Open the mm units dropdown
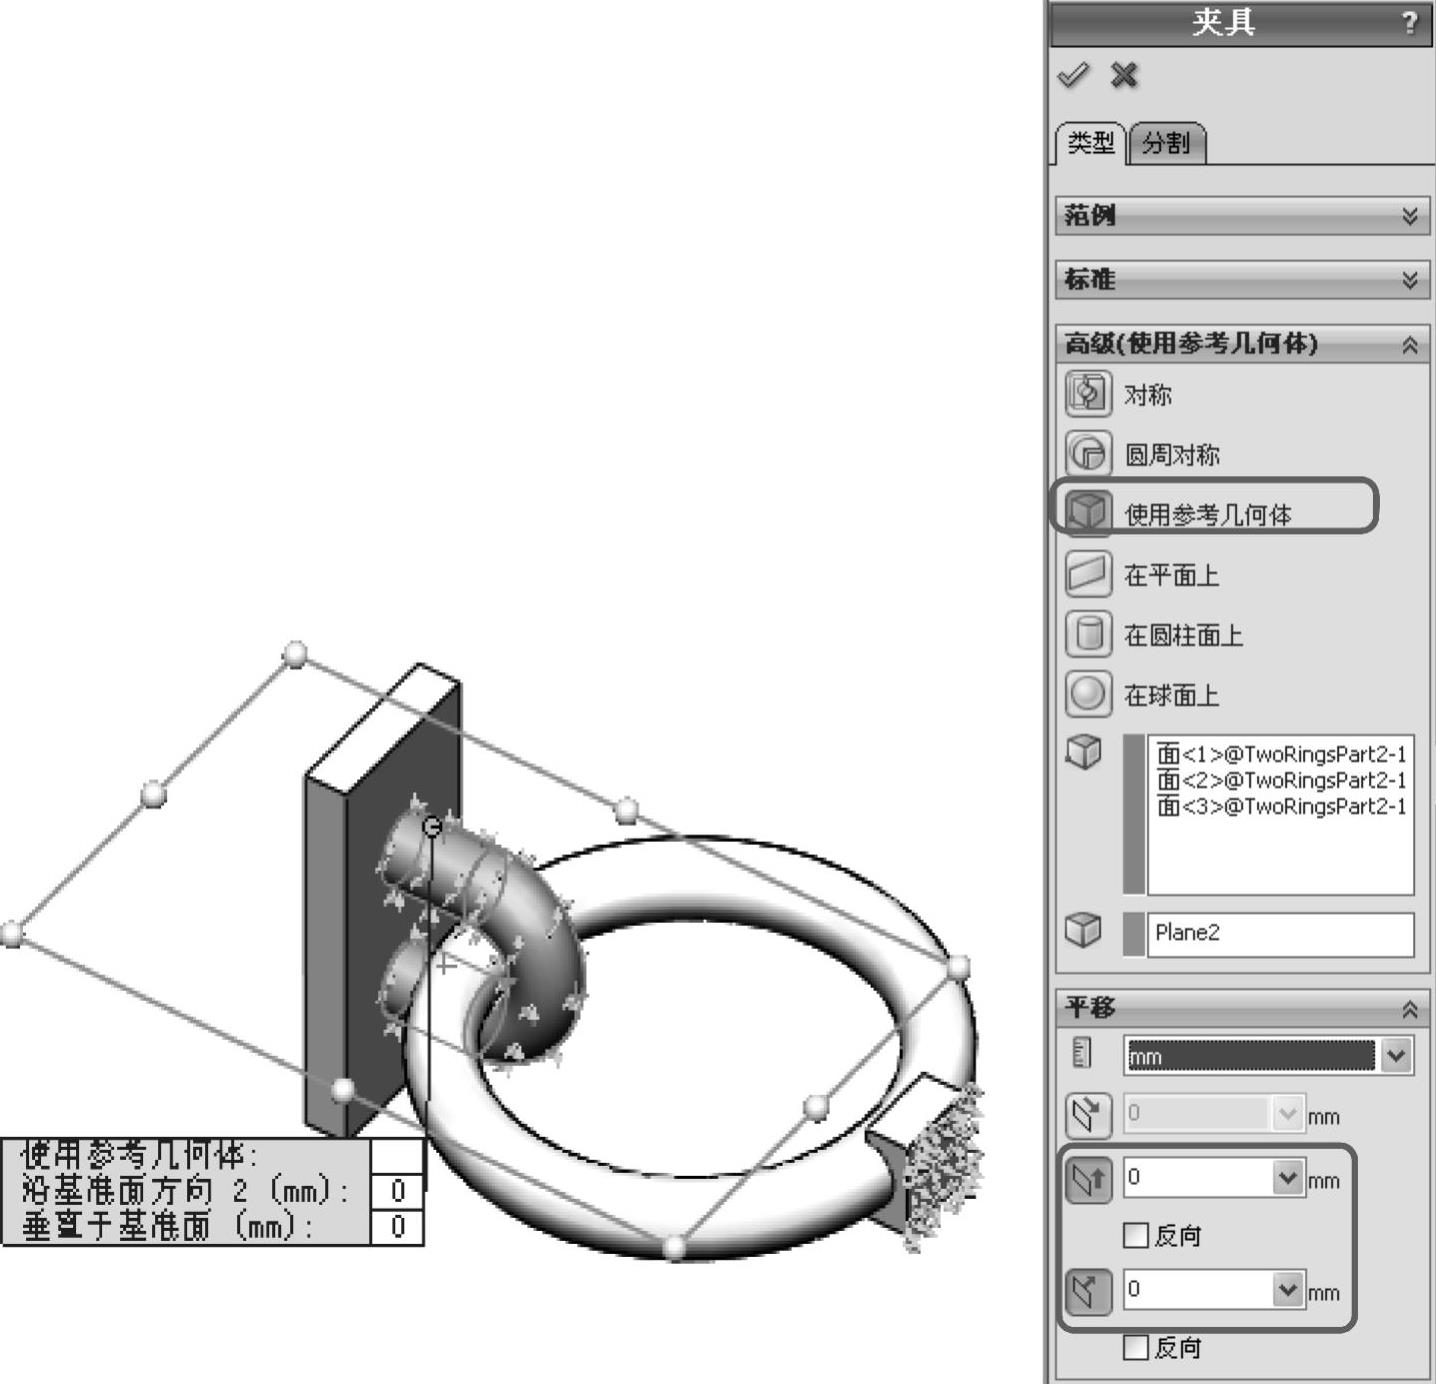Image resolution: width=1436 pixels, height=1384 pixels. pyautogui.click(x=1397, y=1056)
